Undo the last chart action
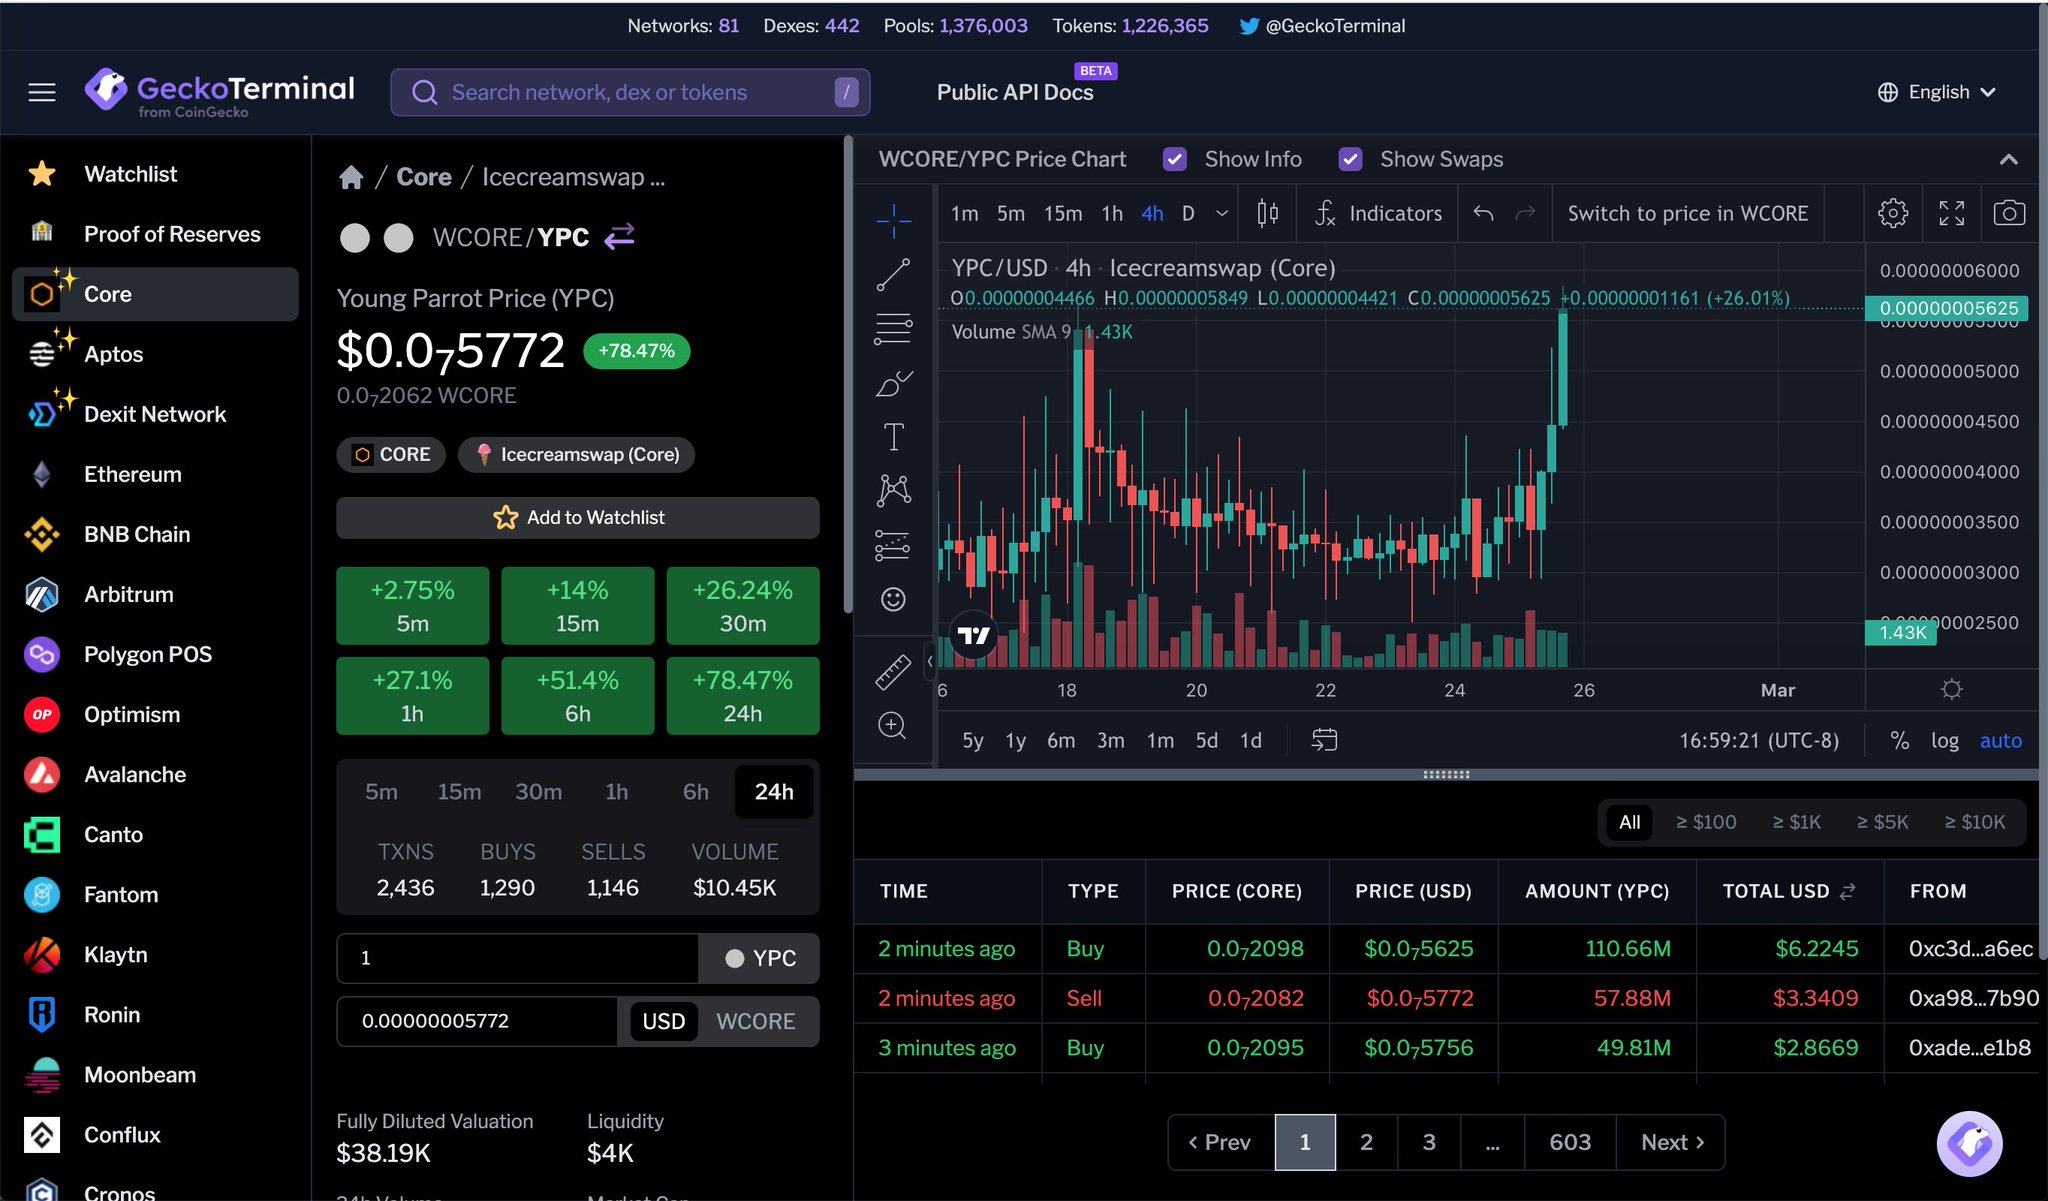 coord(1483,213)
